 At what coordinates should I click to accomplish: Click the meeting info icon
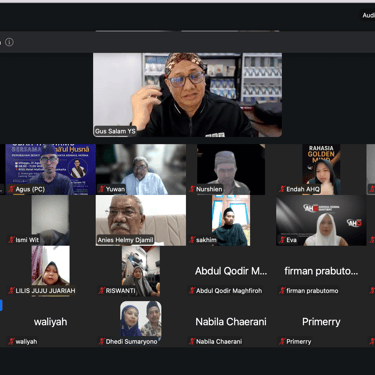(9, 42)
